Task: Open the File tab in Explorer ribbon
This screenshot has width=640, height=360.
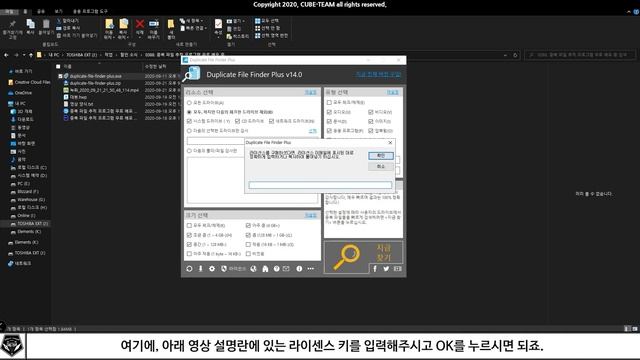Action: click(x=9, y=11)
